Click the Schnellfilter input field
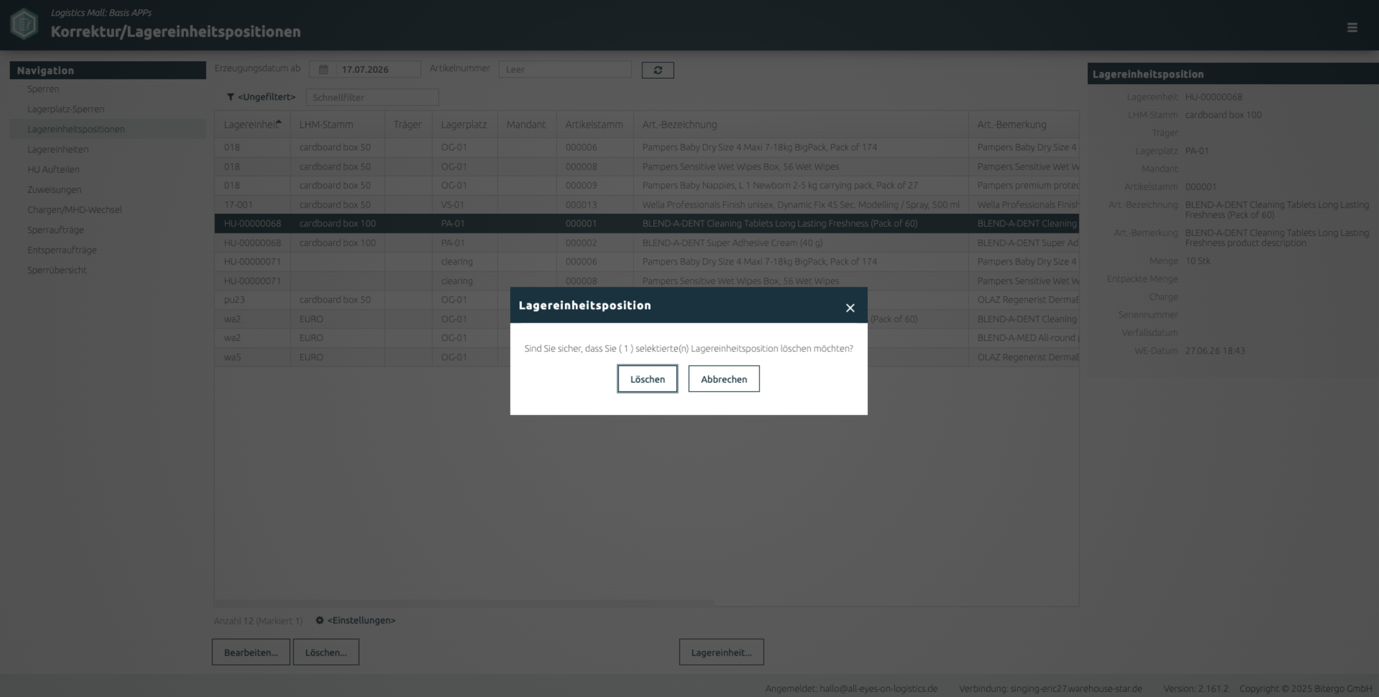The width and height of the screenshot is (1379, 697). [372, 98]
